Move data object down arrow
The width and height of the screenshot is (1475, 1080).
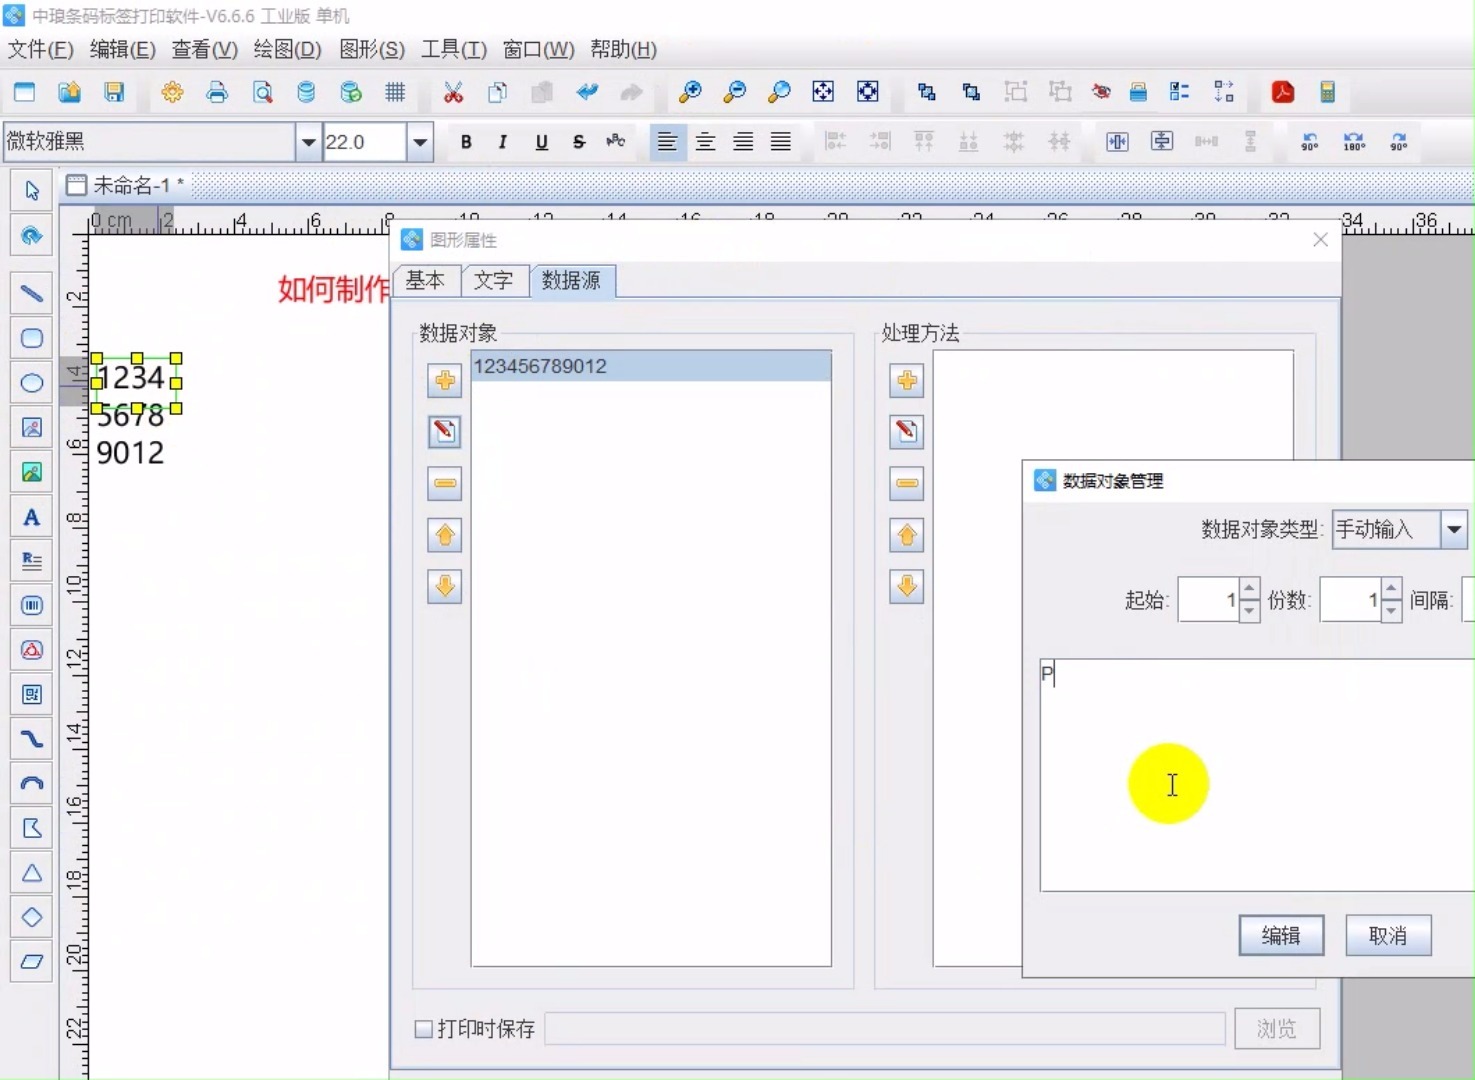coord(445,586)
